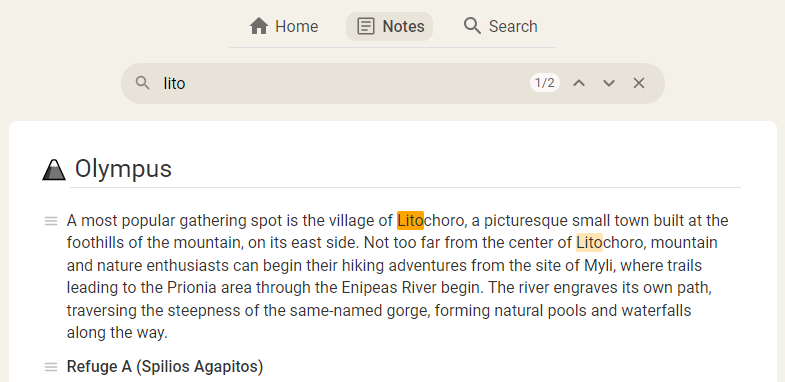Click the Search magnifier icon in navigation

(472, 25)
